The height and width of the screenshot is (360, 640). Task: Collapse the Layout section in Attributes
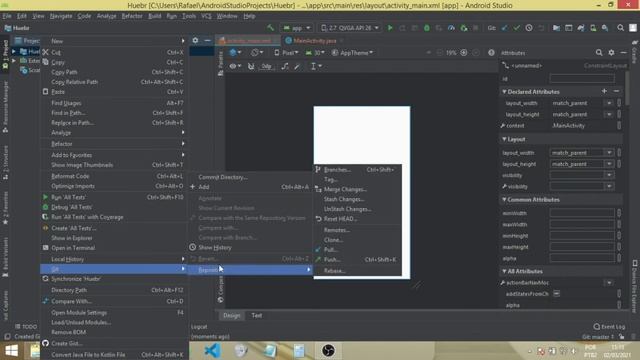point(504,139)
